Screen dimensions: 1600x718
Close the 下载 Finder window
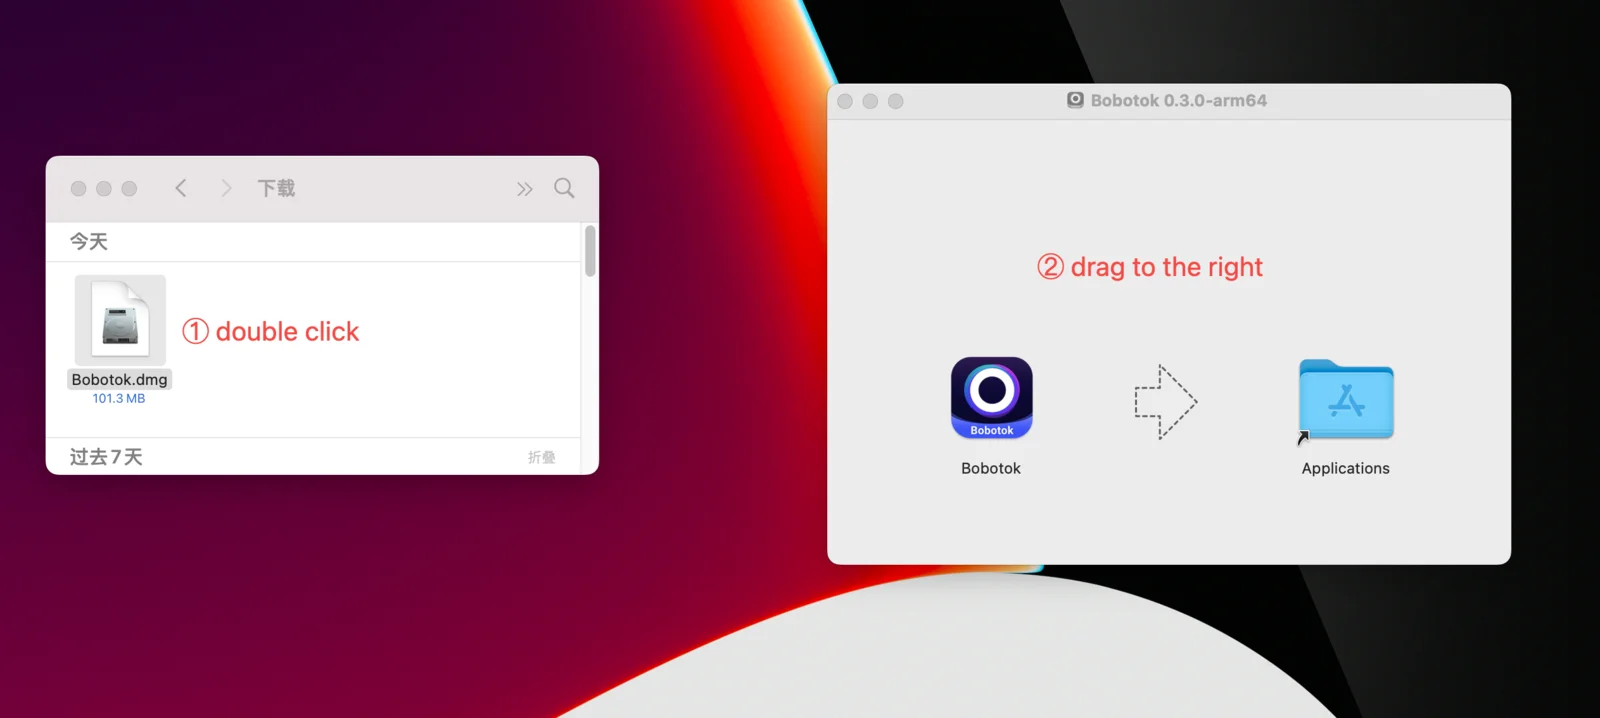tap(78, 188)
